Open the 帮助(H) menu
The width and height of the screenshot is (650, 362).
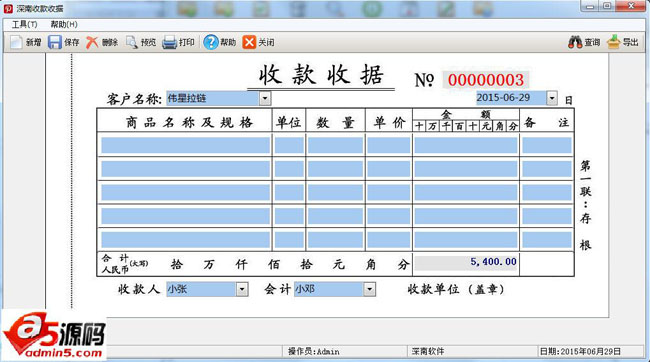tap(64, 24)
